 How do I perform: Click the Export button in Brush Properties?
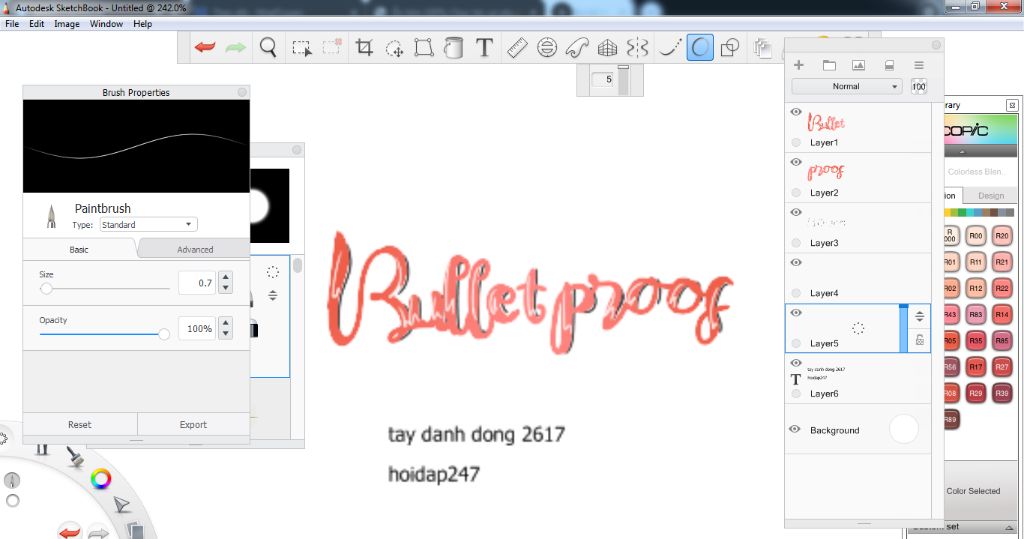pyautogui.click(x=193, y=425)
